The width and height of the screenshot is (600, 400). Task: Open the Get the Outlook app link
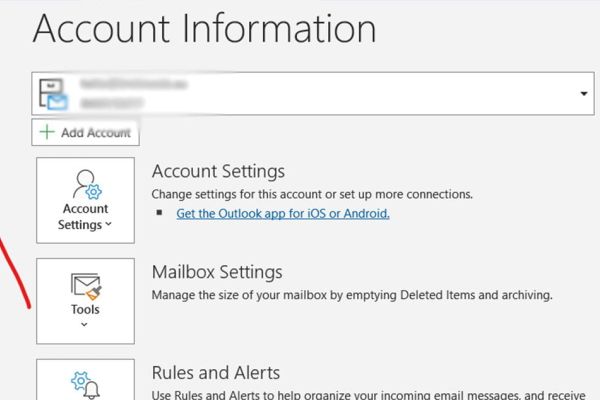coord(283,214)
